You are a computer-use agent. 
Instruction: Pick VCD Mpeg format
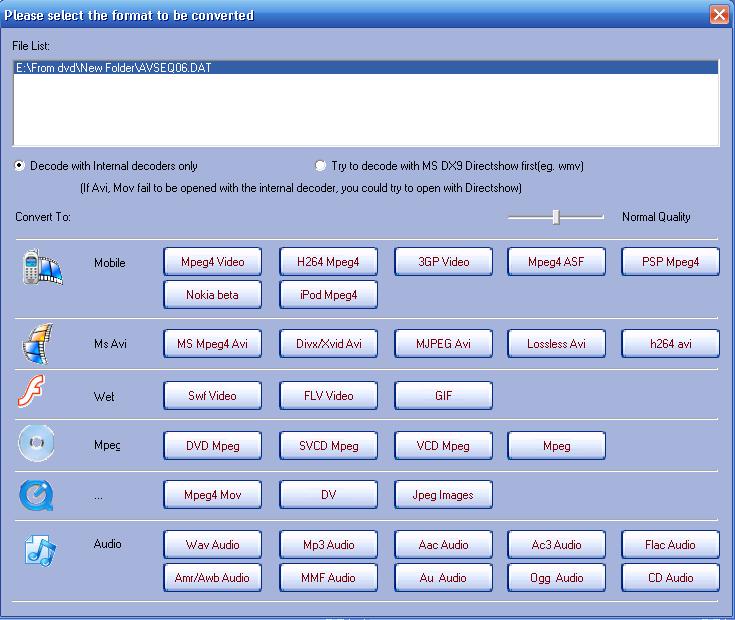(x=443, y=446)
